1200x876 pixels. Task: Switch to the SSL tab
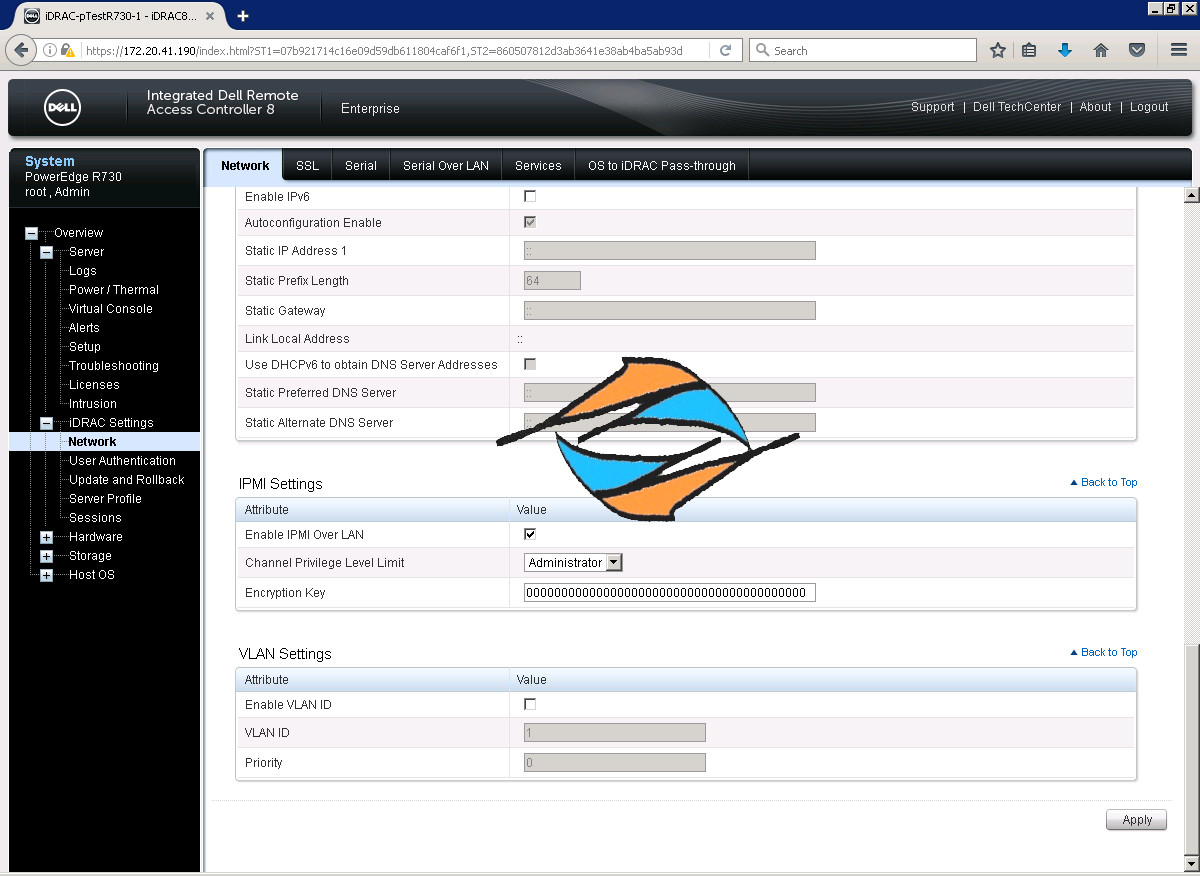307,166
